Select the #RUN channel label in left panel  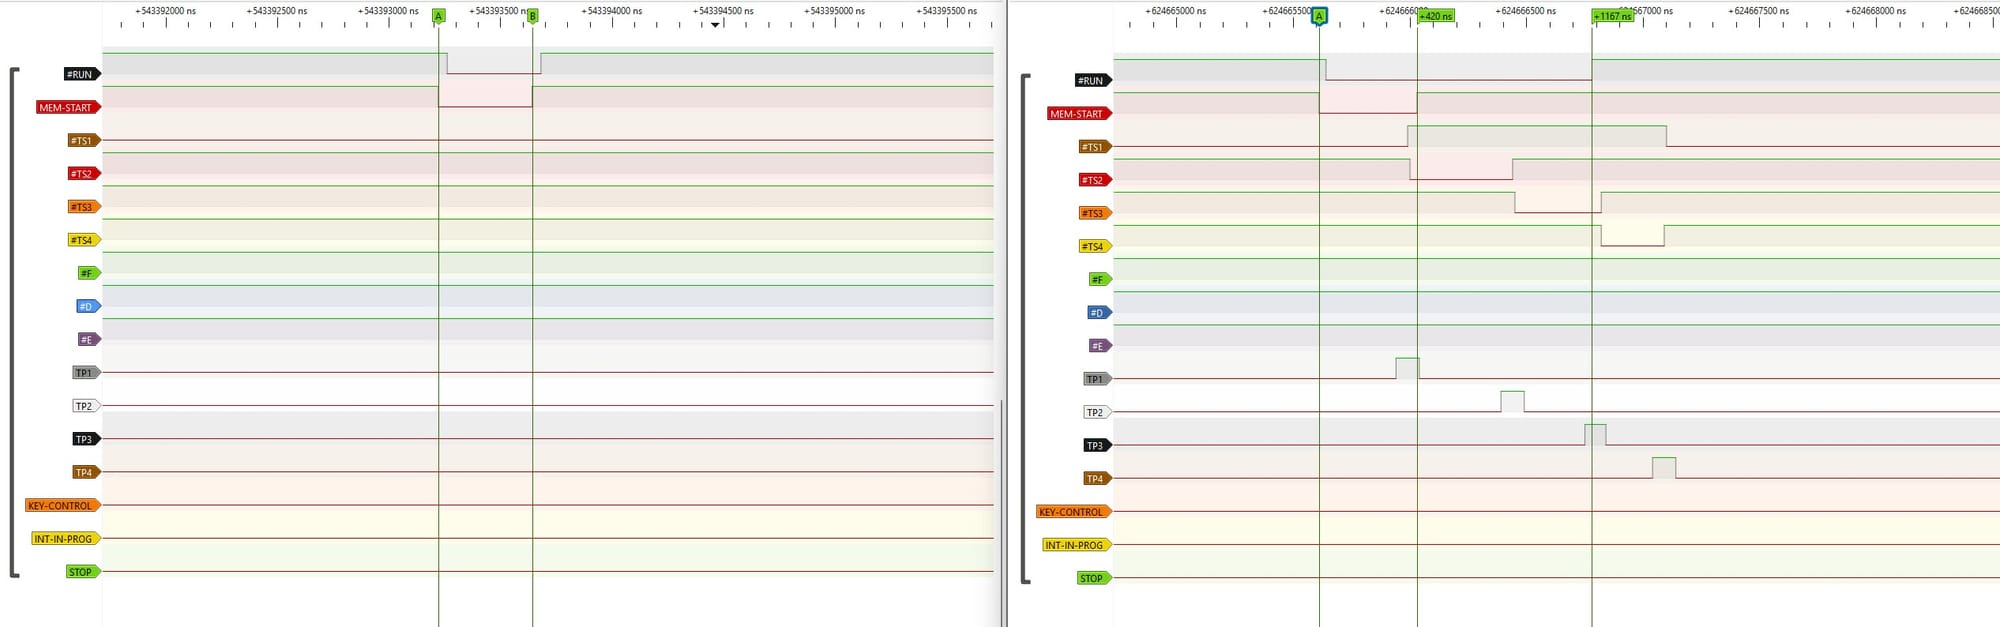coord(82,74)
